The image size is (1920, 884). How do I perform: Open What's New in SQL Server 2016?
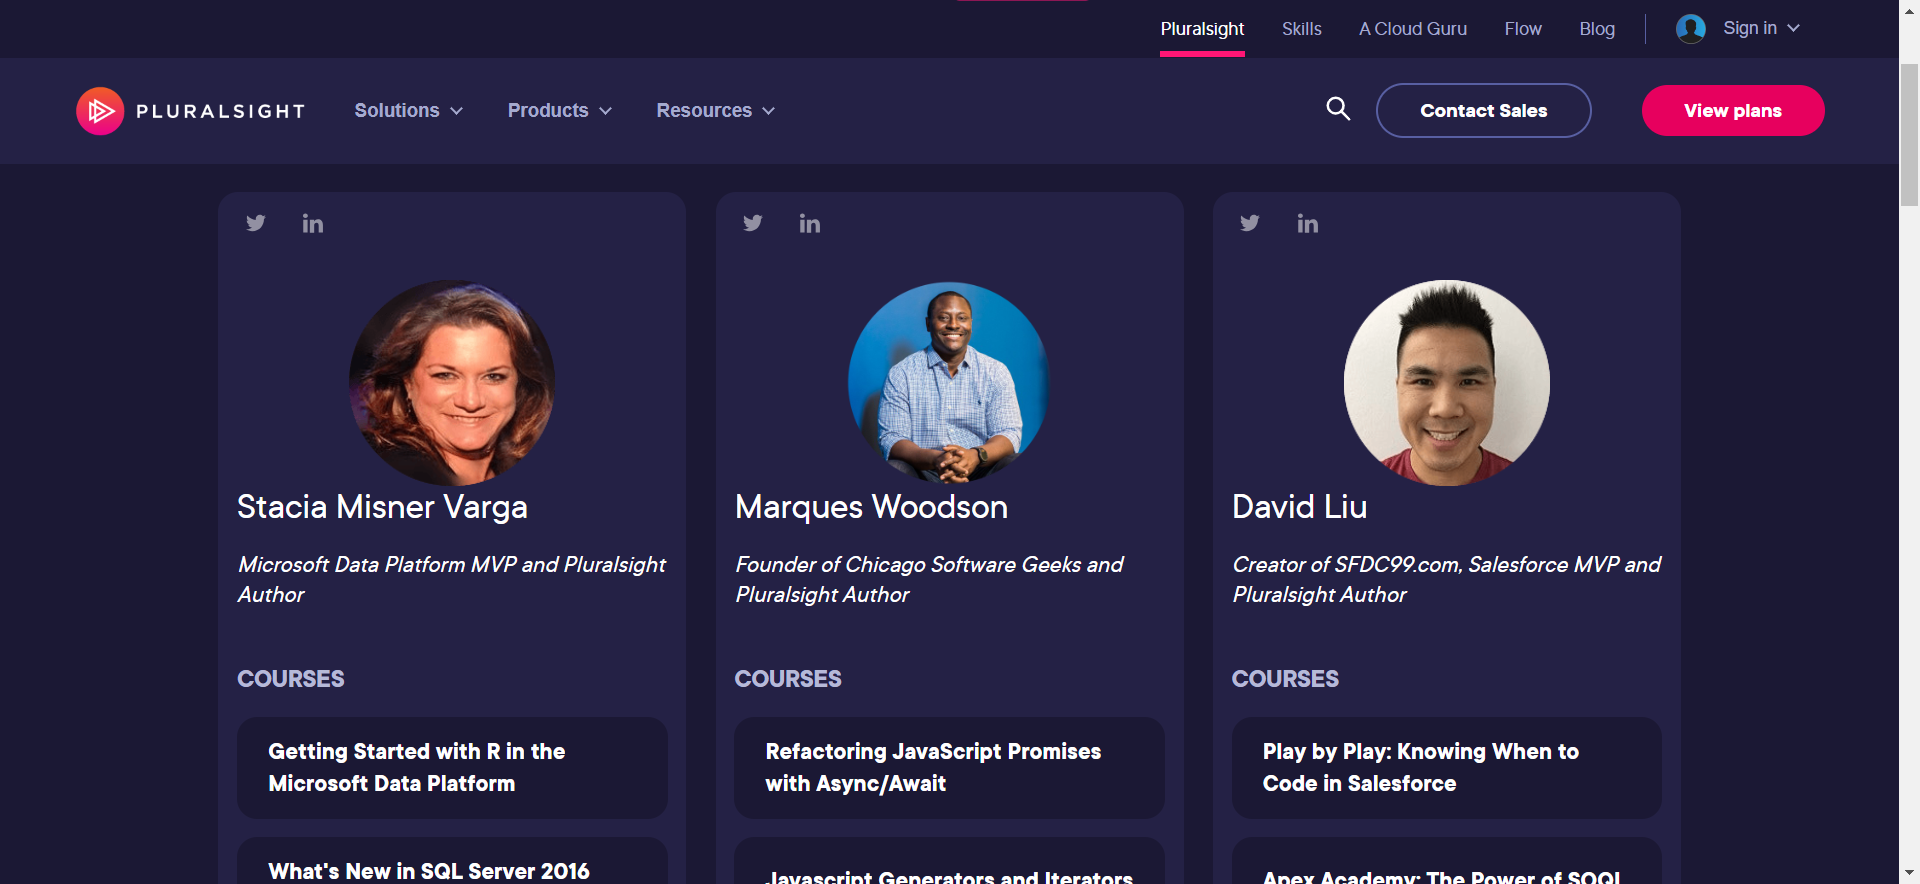click(x=452, y=862)
